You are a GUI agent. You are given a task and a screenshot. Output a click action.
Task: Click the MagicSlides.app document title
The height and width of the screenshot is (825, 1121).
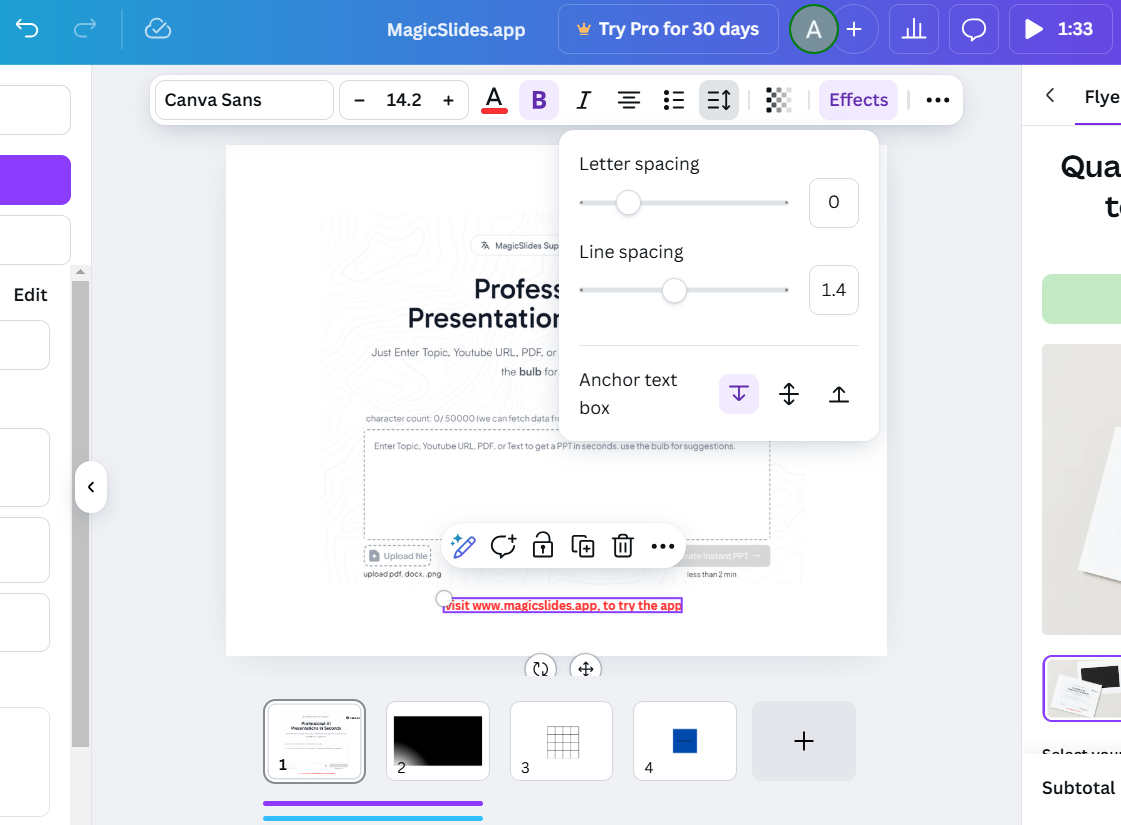[456, 29]
